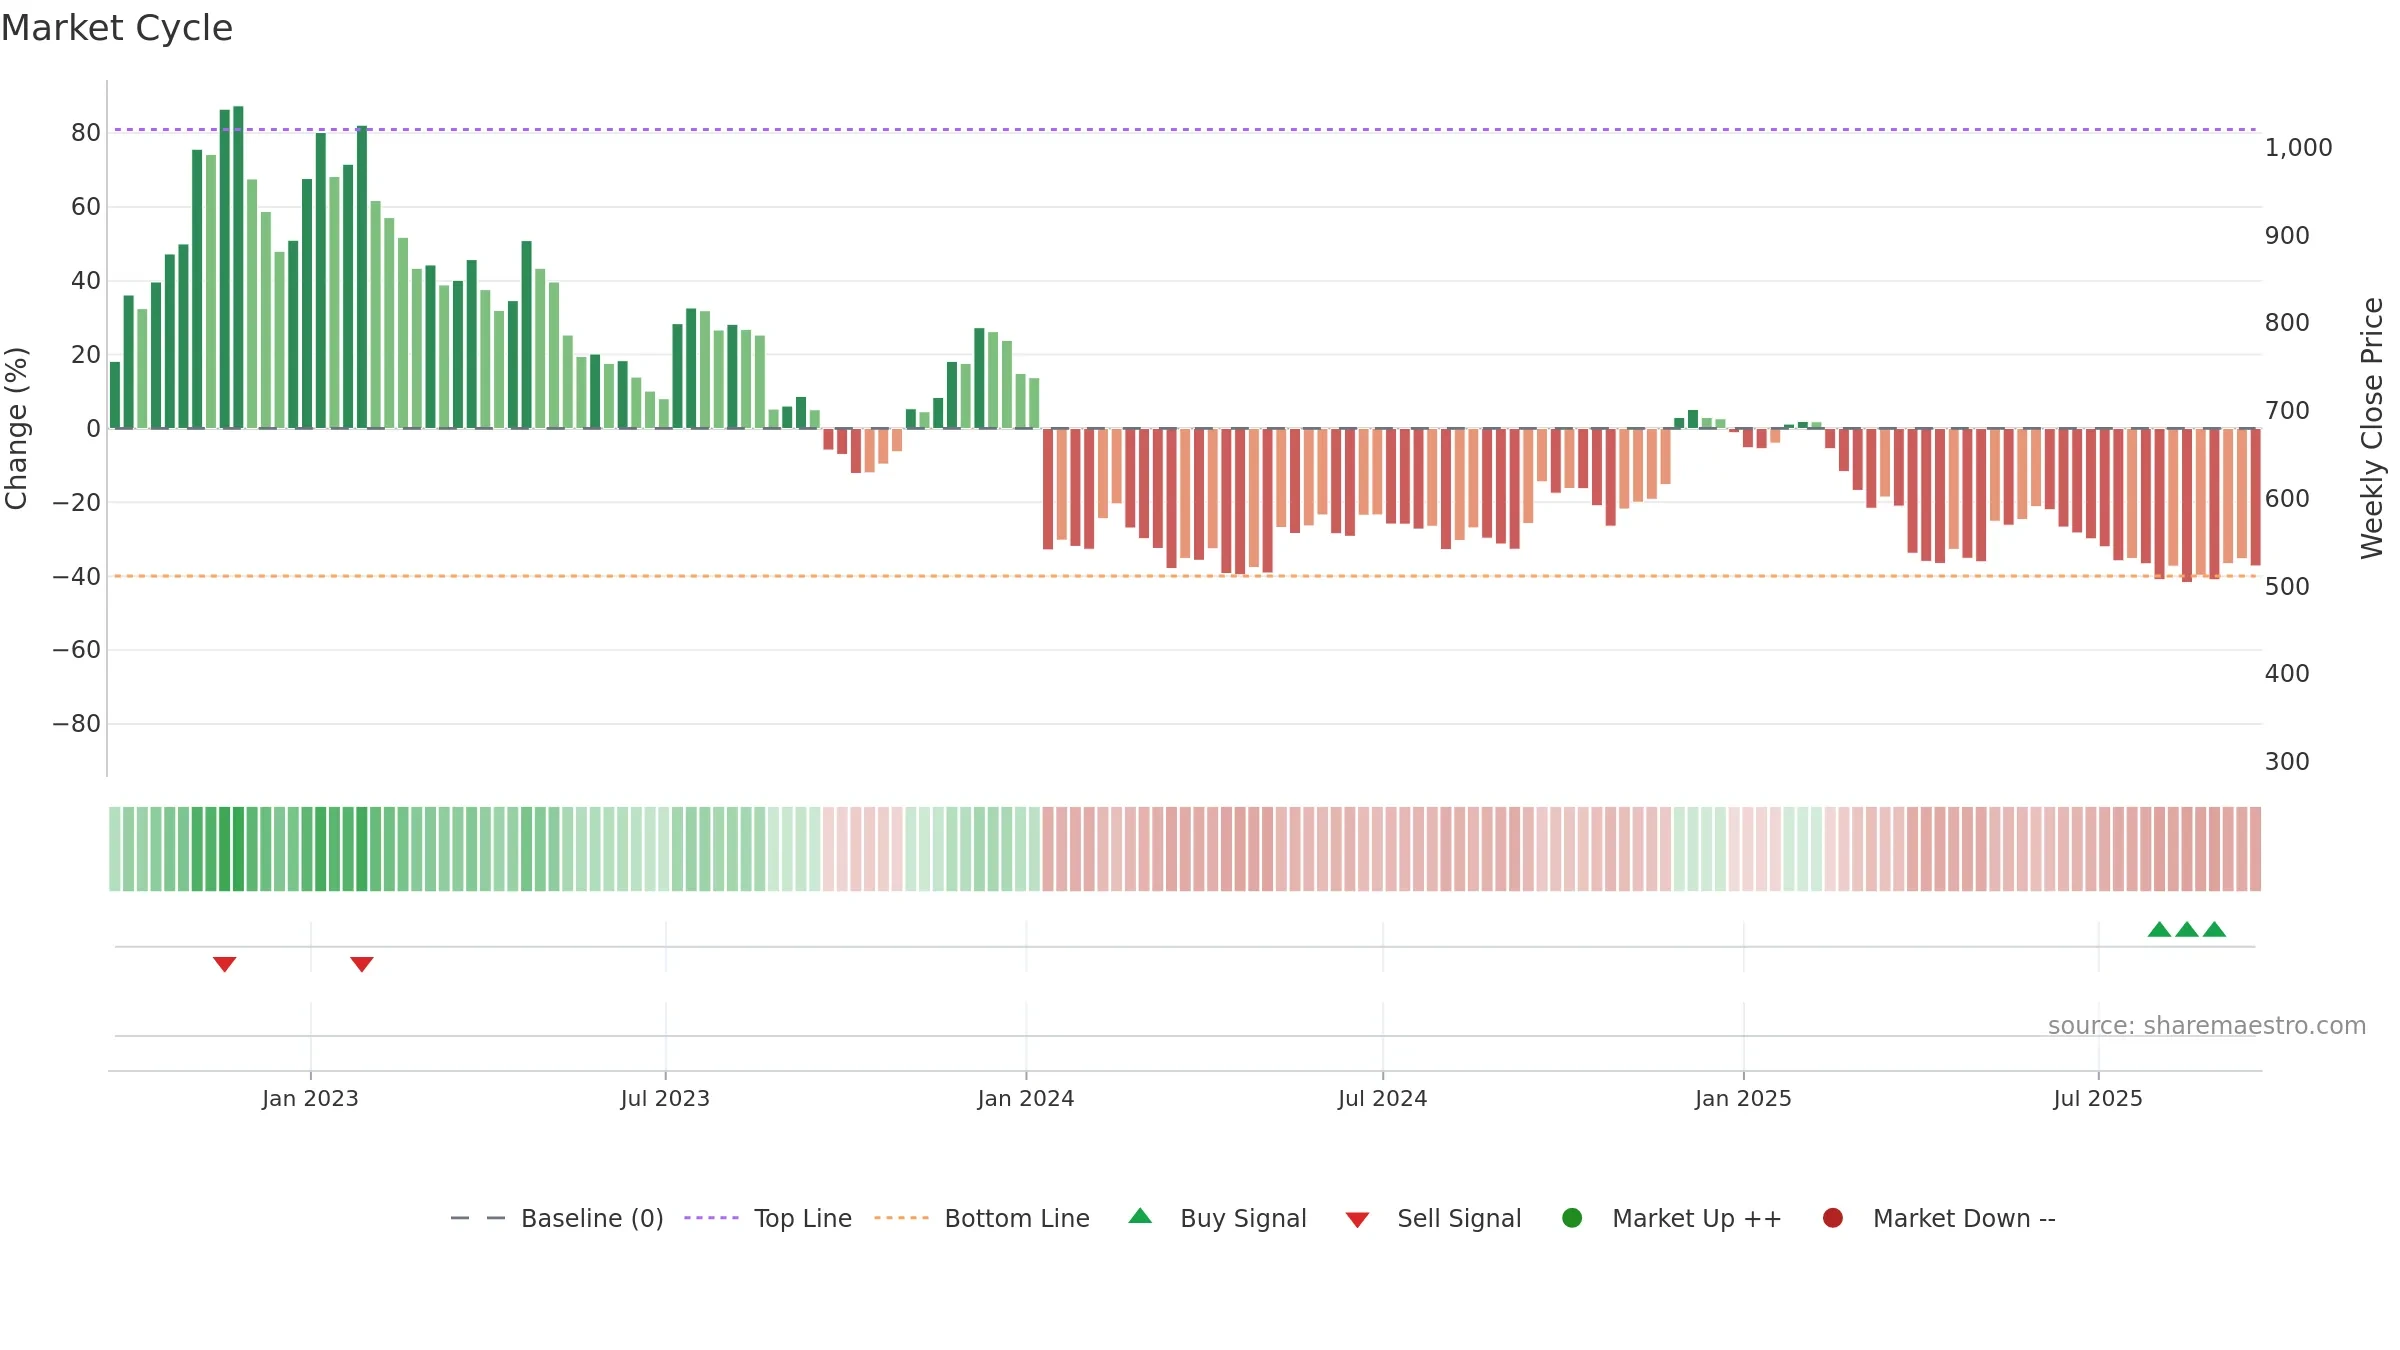Click the green Market Up circle in legend
Viewport: 2400px width, 1350px height.
pos(1572,1218)
